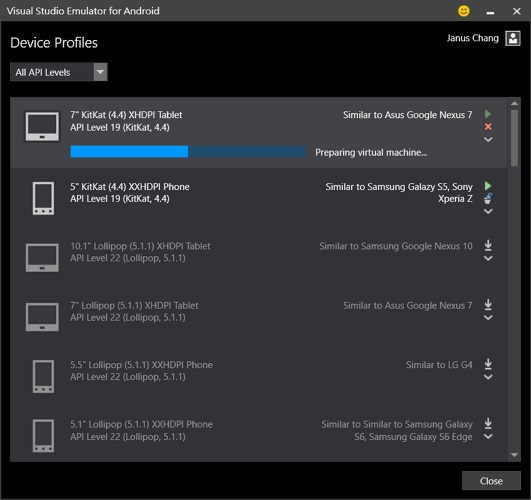The height and width of the screenshot is (500, 531).
Task: Expand details for 7" Lollipop XHDPI Tablet
Action: coord(488,317)
